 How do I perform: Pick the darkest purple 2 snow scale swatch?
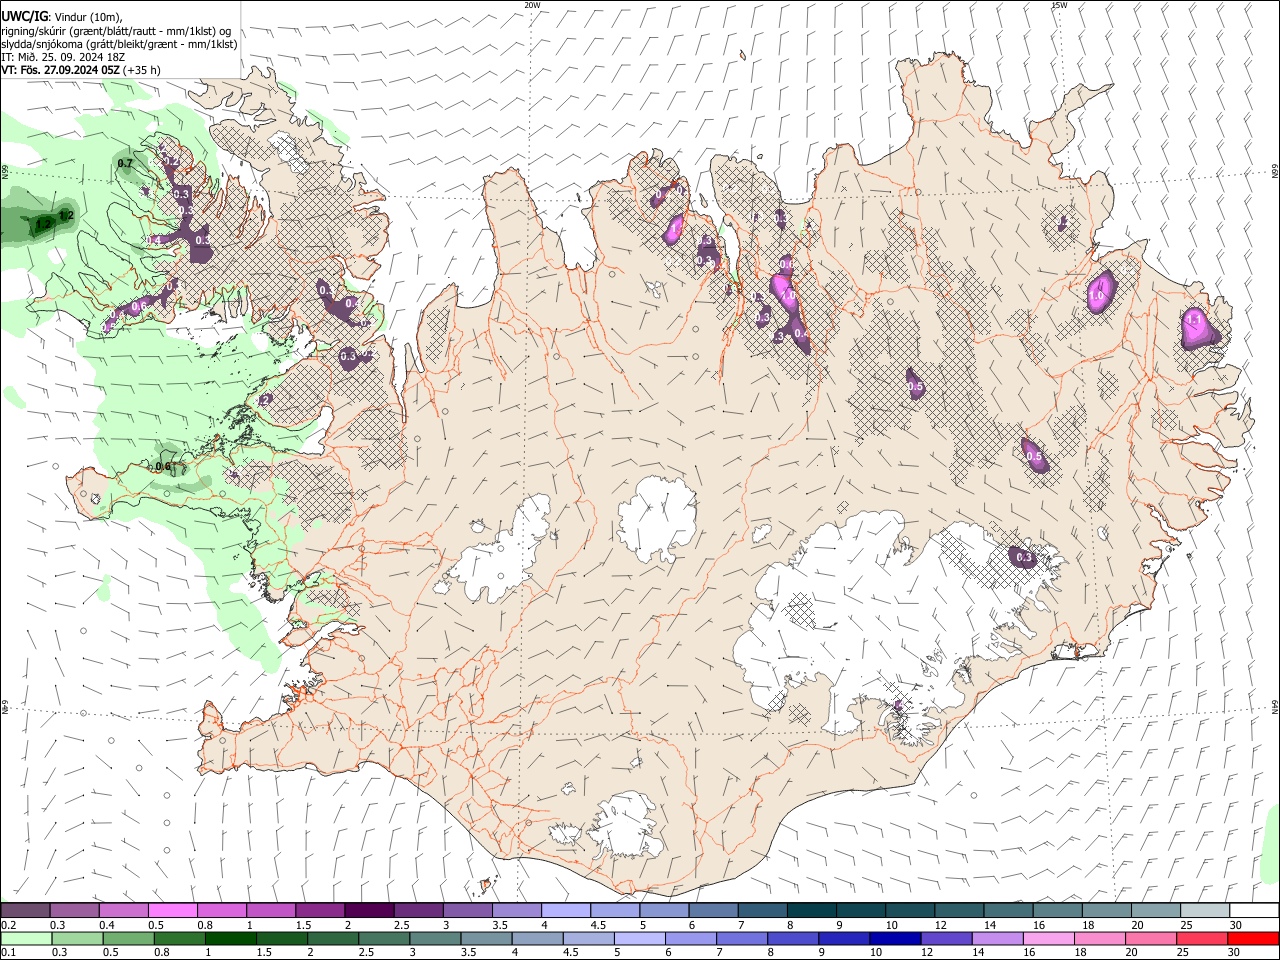click(368, 910)
